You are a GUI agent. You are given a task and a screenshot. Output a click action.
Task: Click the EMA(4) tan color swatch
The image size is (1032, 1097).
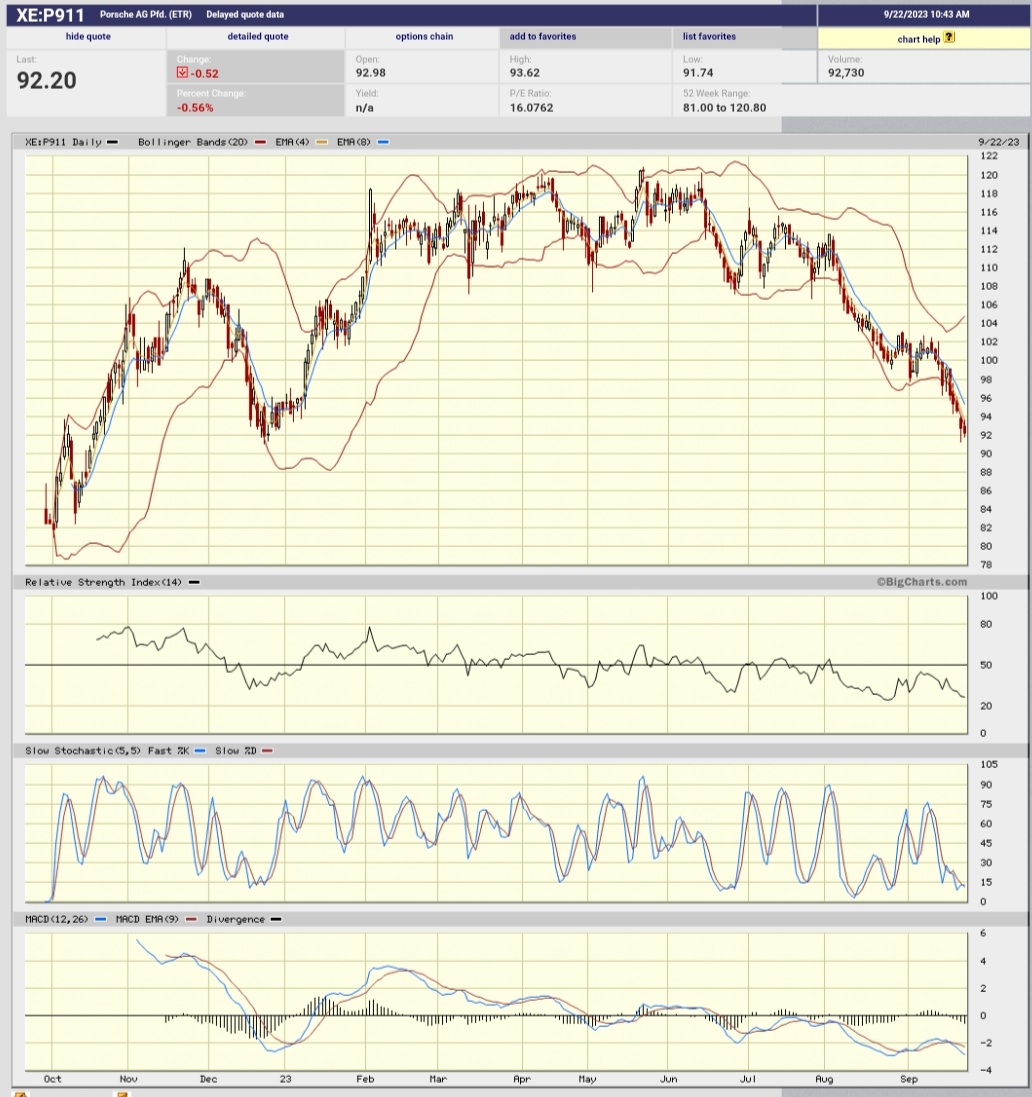coord(320,142)
